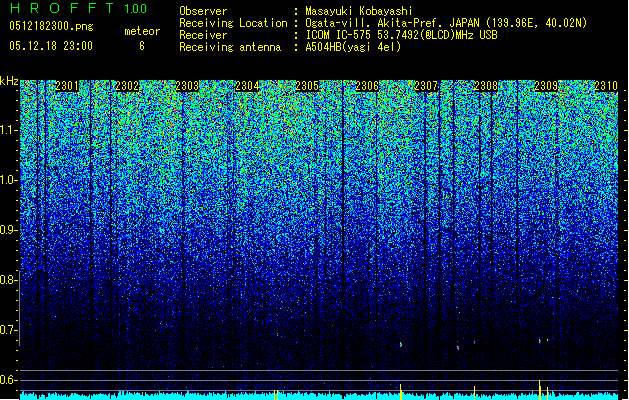Select the file name 0512182300.png
629x400 pixels.
click(x=51, y=27)
